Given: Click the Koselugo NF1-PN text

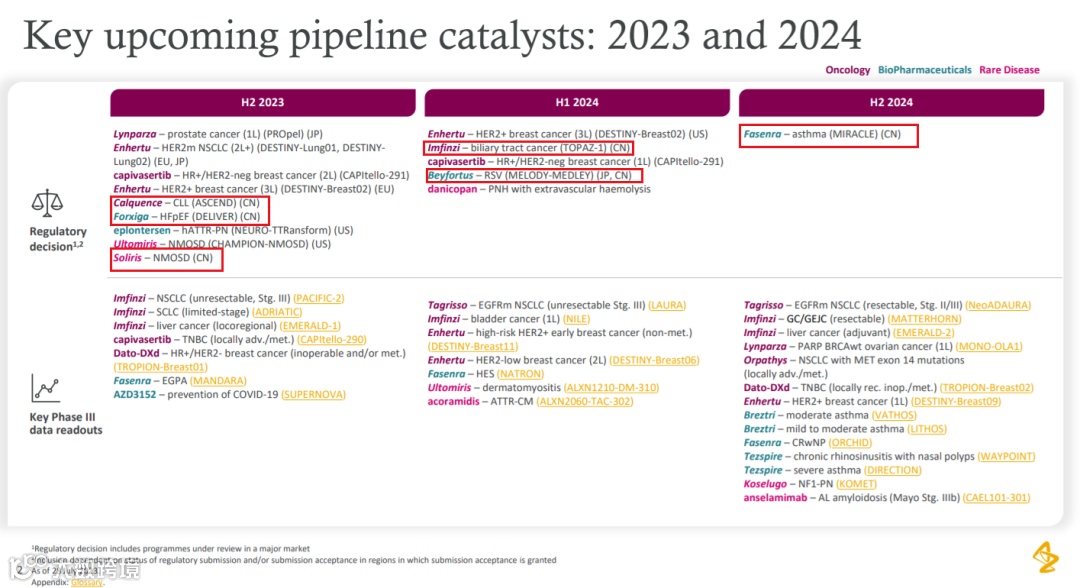Looking at the screenshot, I should click(x=788, y=484).
